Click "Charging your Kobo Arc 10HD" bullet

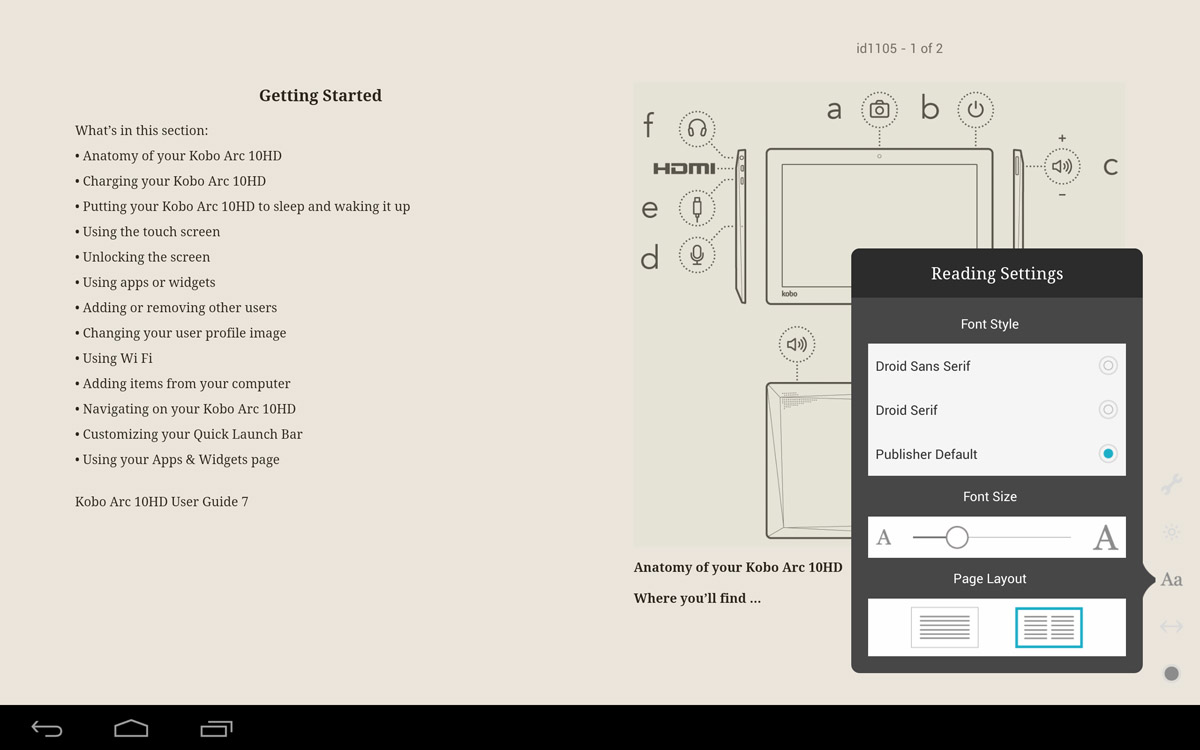coord(170,181)
